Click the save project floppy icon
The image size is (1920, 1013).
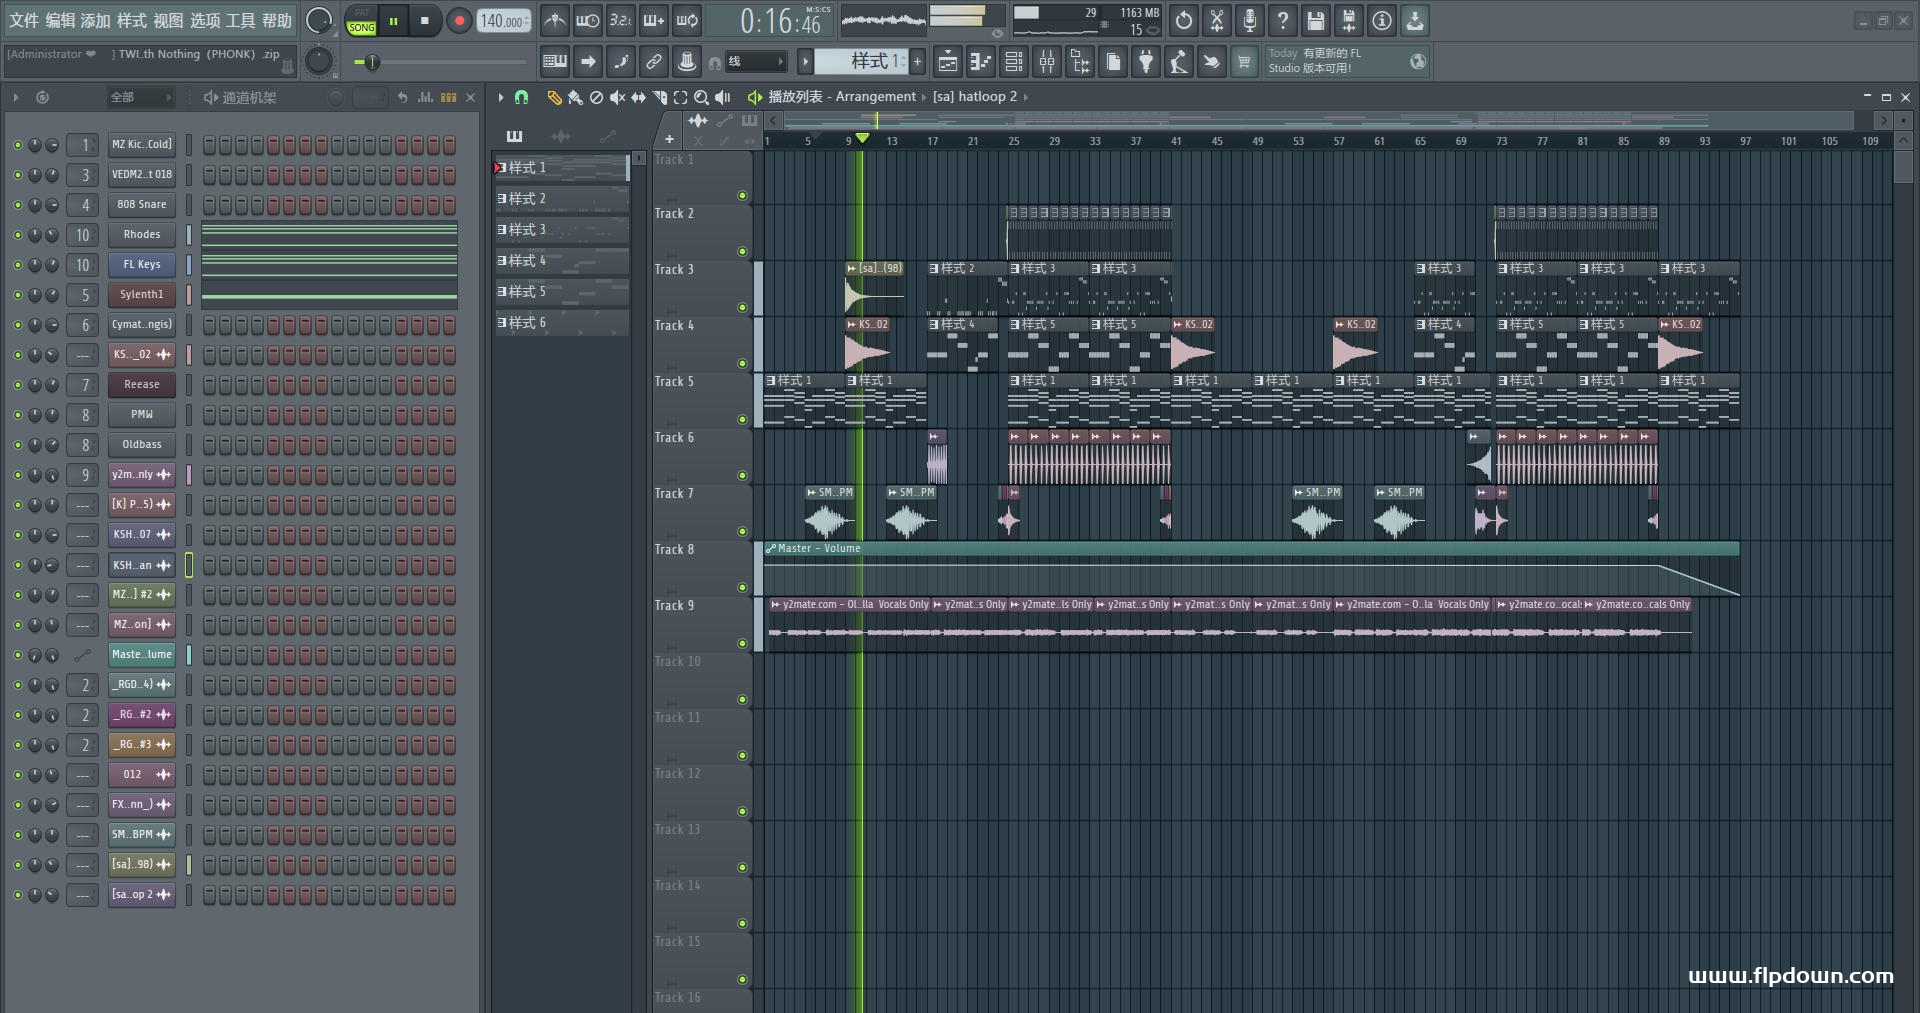(1316, 21)
